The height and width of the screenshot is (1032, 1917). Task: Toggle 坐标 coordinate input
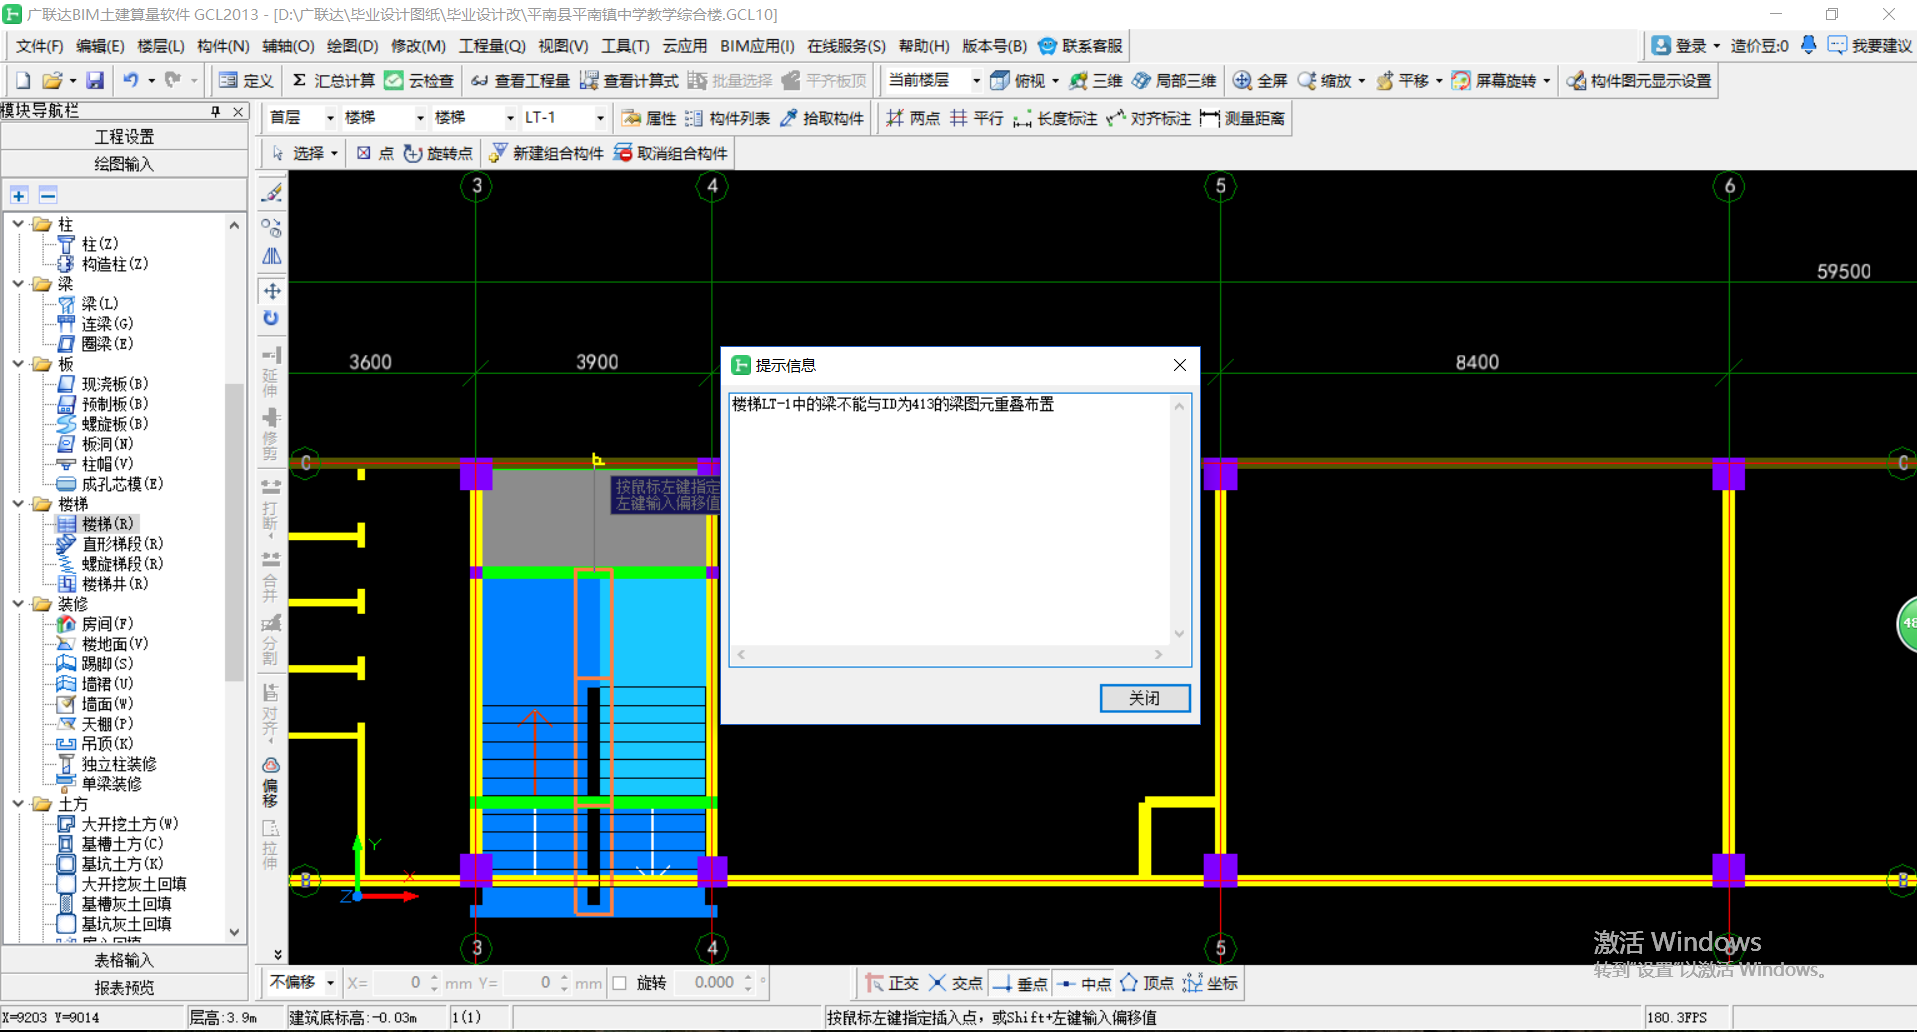pyautogui.click(x=1210, y=983)
